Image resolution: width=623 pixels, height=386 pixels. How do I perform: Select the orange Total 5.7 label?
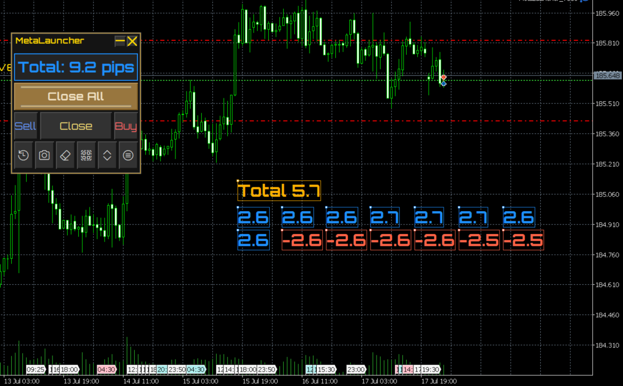tap(279, 191)
